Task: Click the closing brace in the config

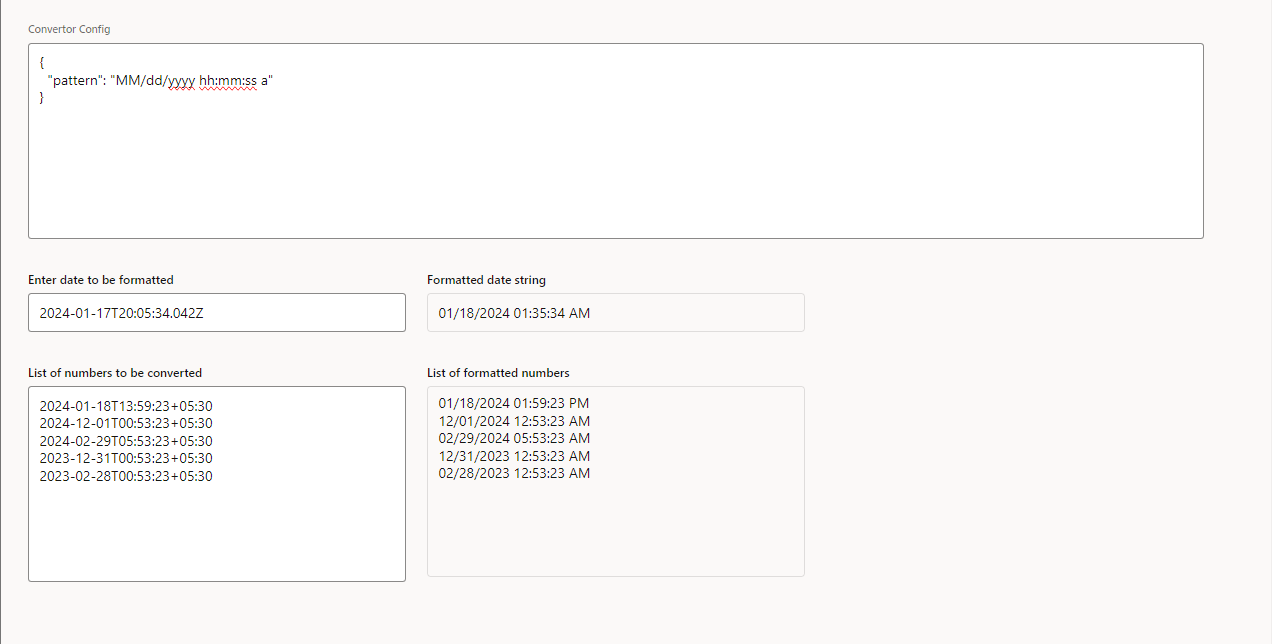Action: (x=41, y=97)
